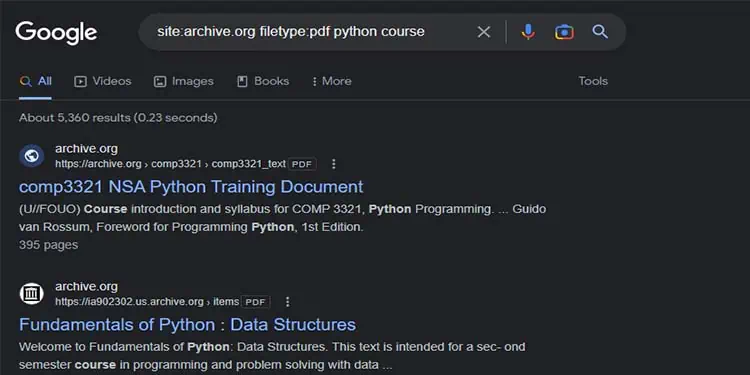Click the Videos tab play icon
This screenshot has height=375, width=750.
click(80, 82)
